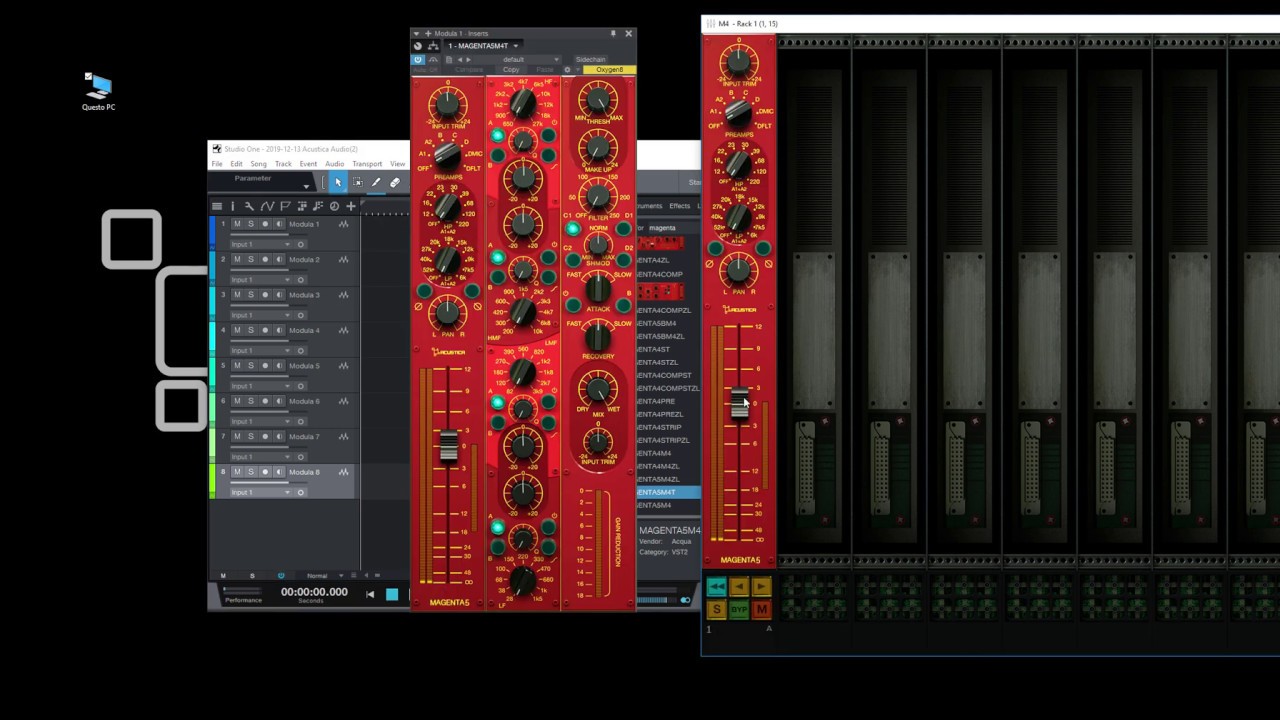
Task: Select the Eraser tool in Studio One toolbar
Action: [395, 182]
